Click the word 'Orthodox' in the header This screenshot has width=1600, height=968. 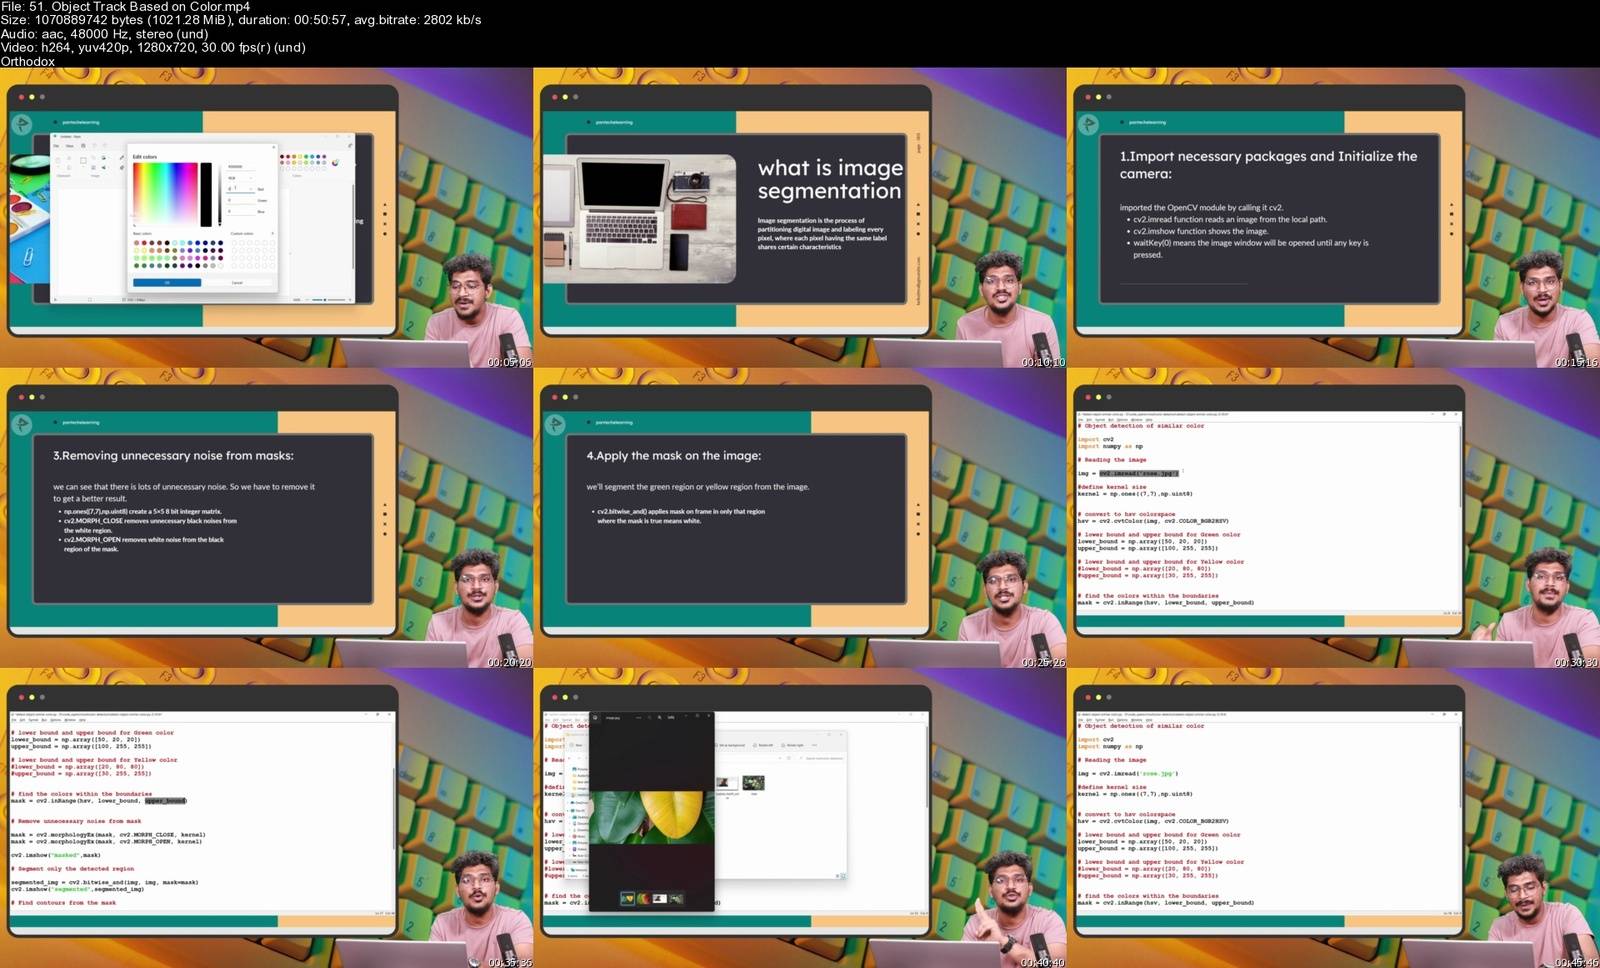click(x=28, y=61)
